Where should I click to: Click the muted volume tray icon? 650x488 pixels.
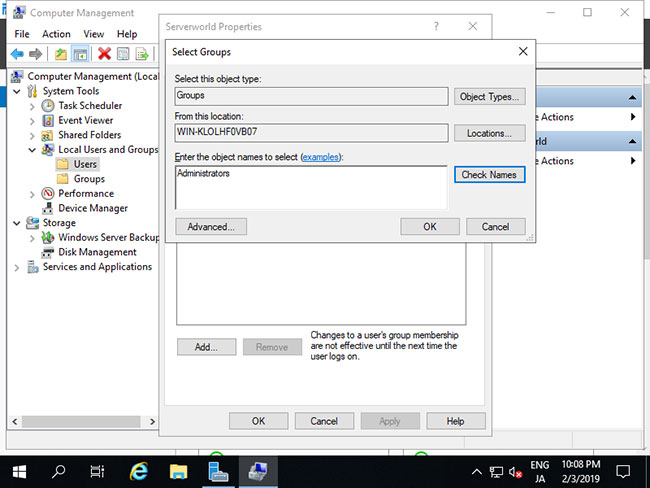[515, 472]
